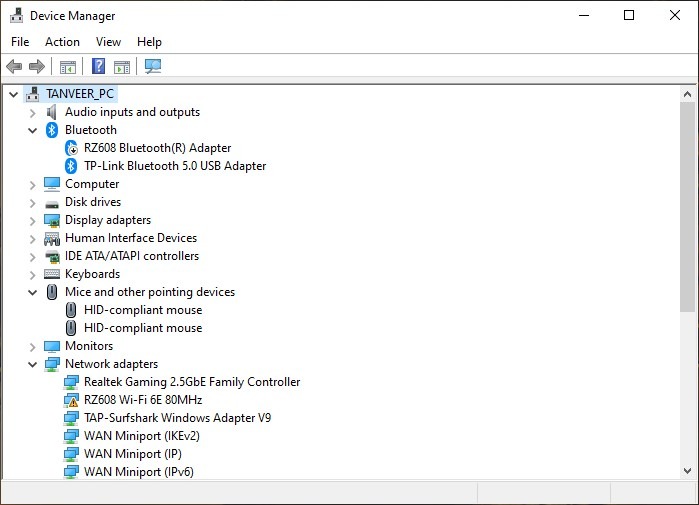Select TAP-Surfshark Windows Adapter V9 label
699x505 pixels.
coord(177,418)
